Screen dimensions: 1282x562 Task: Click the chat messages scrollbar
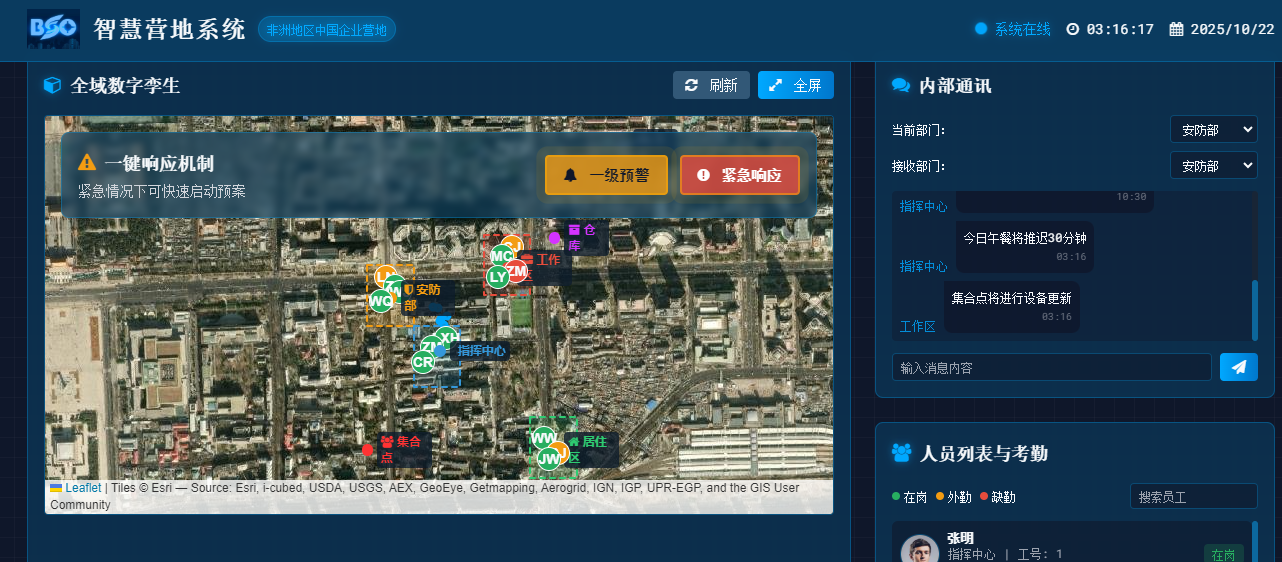pyautogui.click(x=1255, y=310)
